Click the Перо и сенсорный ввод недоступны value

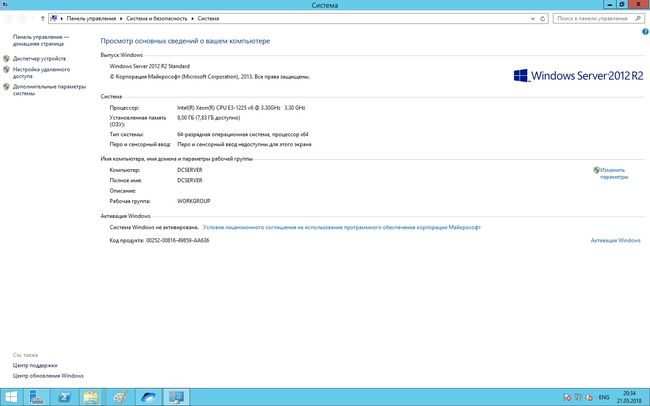click(x=244, y=144)
